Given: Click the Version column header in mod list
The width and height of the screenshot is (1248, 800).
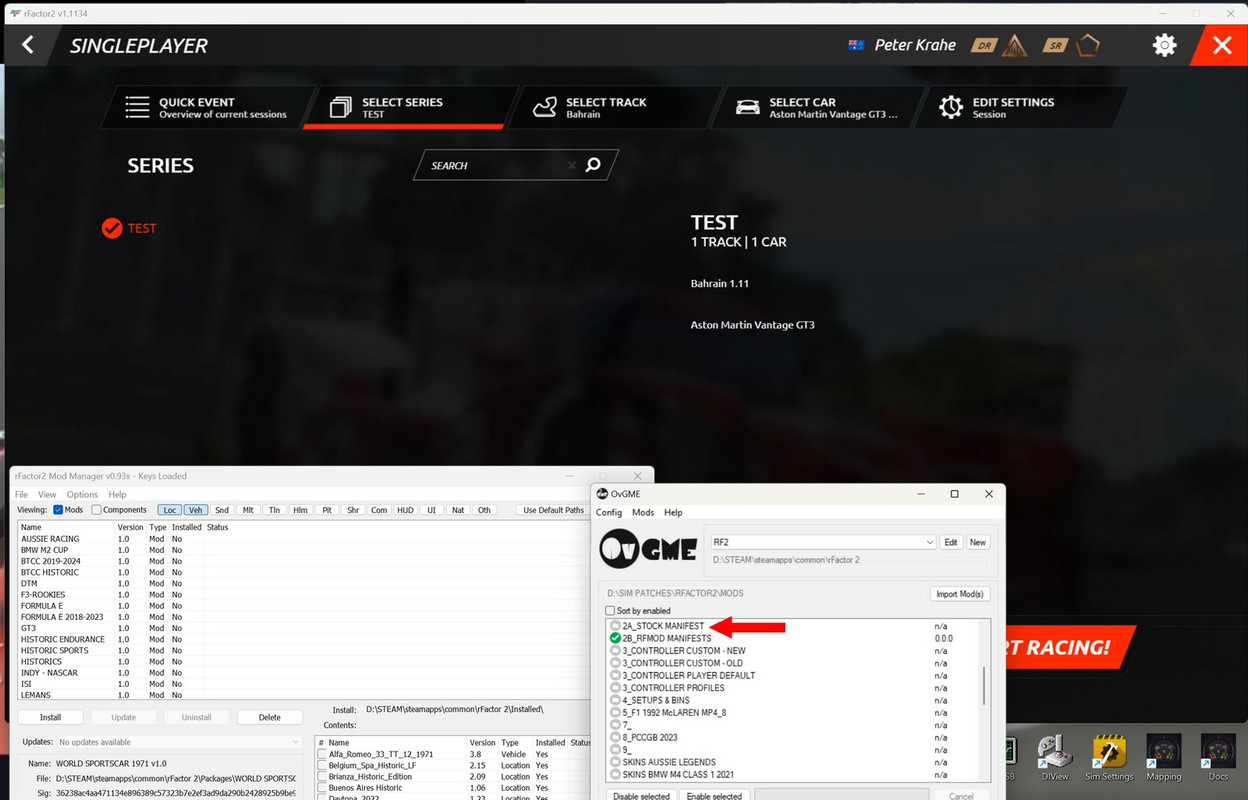Looking at the screenshot, I should pos(131,527).
